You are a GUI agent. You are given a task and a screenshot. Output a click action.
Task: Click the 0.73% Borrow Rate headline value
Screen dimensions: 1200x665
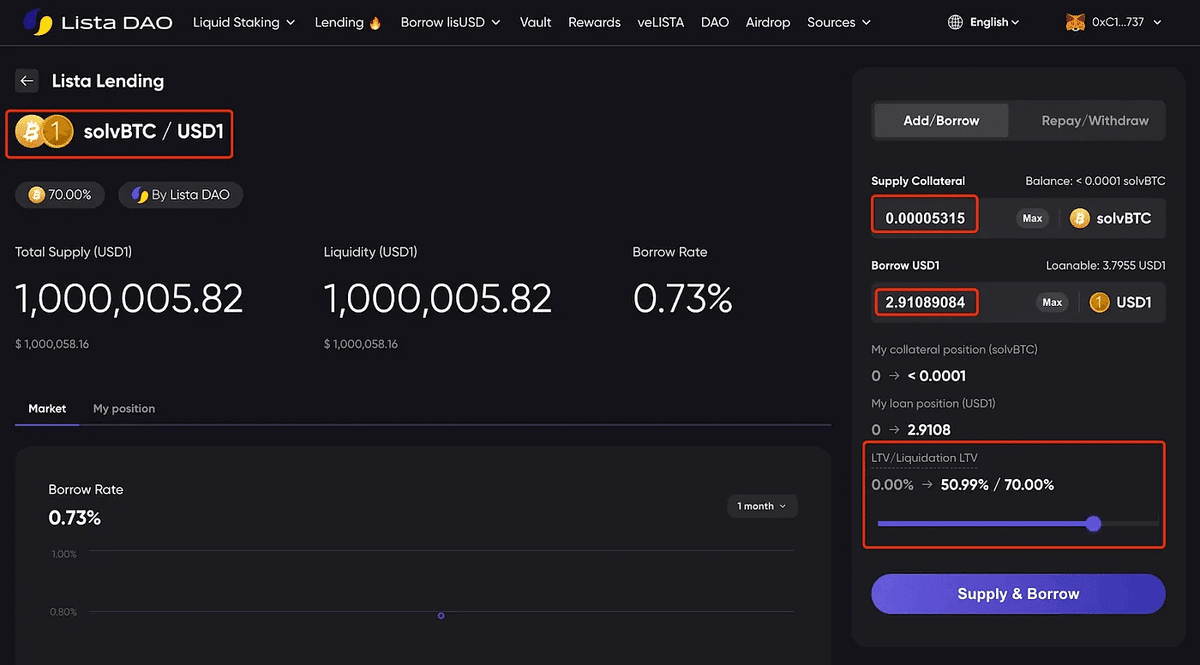click(x=683, y=298)
